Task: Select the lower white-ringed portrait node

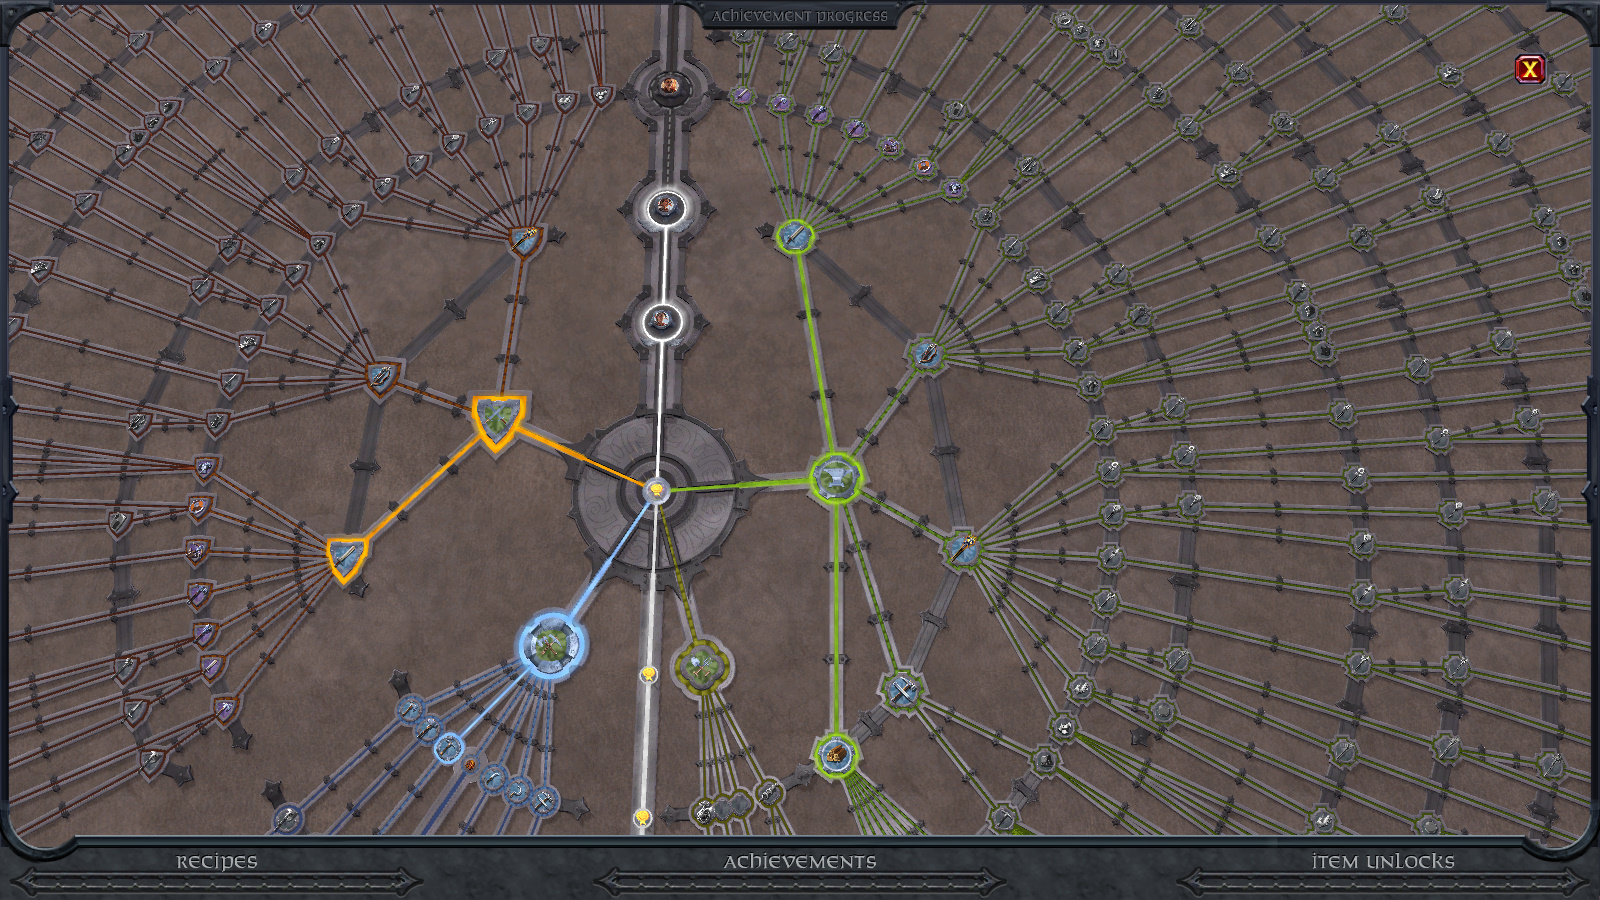Action: [x=661, y=321]
